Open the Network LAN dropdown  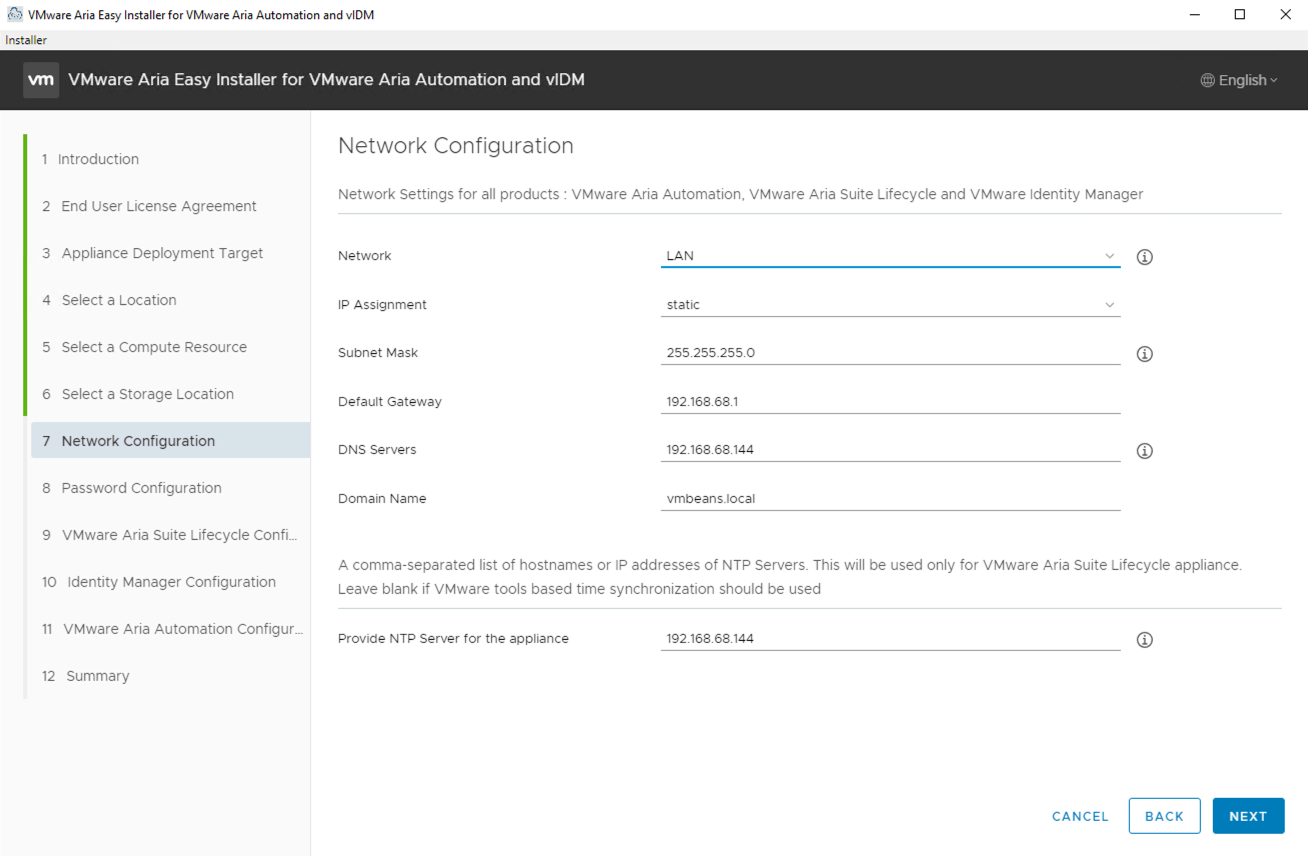(890, 256)
